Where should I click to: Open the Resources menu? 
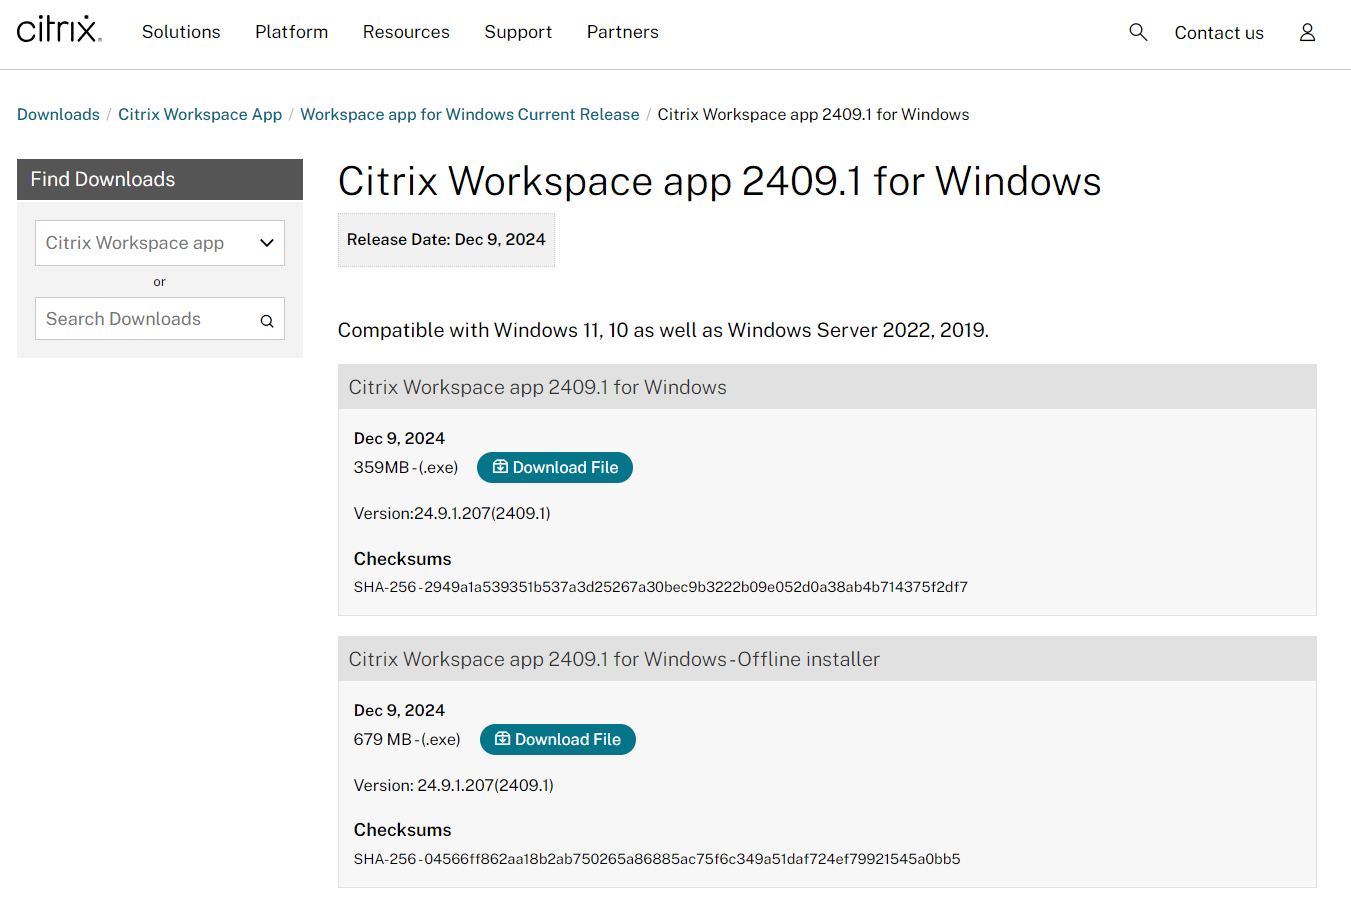pyautogui.click(x=406, y=32)
